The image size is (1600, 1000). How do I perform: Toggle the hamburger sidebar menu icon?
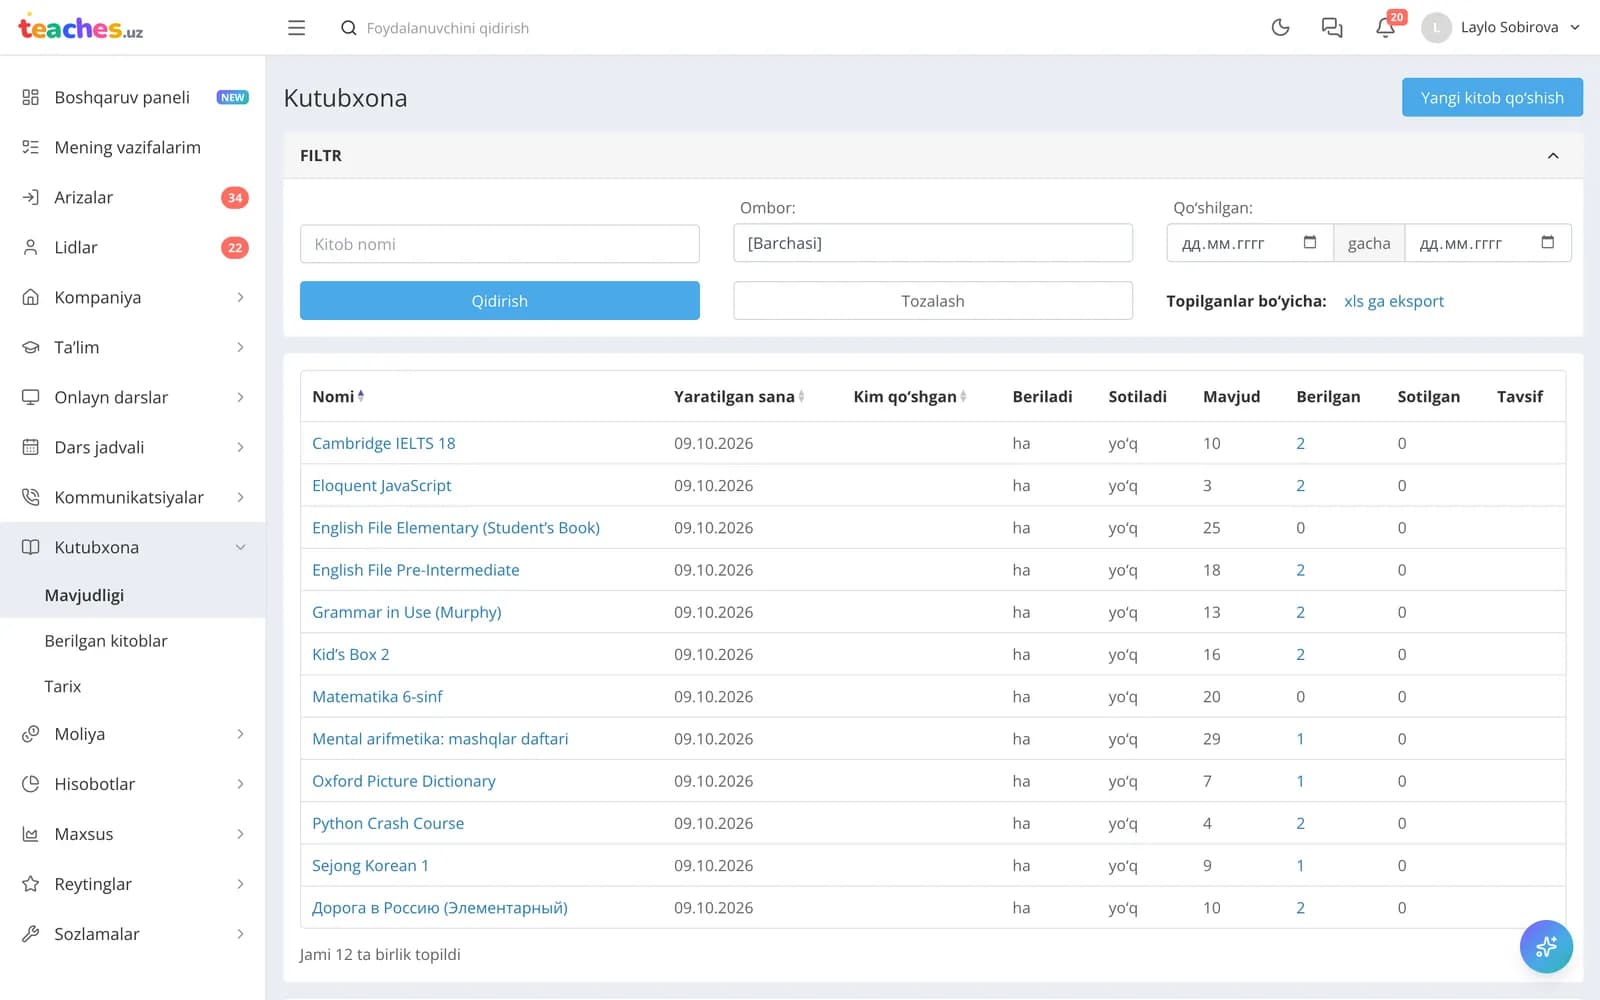click(x=296, y=28)
